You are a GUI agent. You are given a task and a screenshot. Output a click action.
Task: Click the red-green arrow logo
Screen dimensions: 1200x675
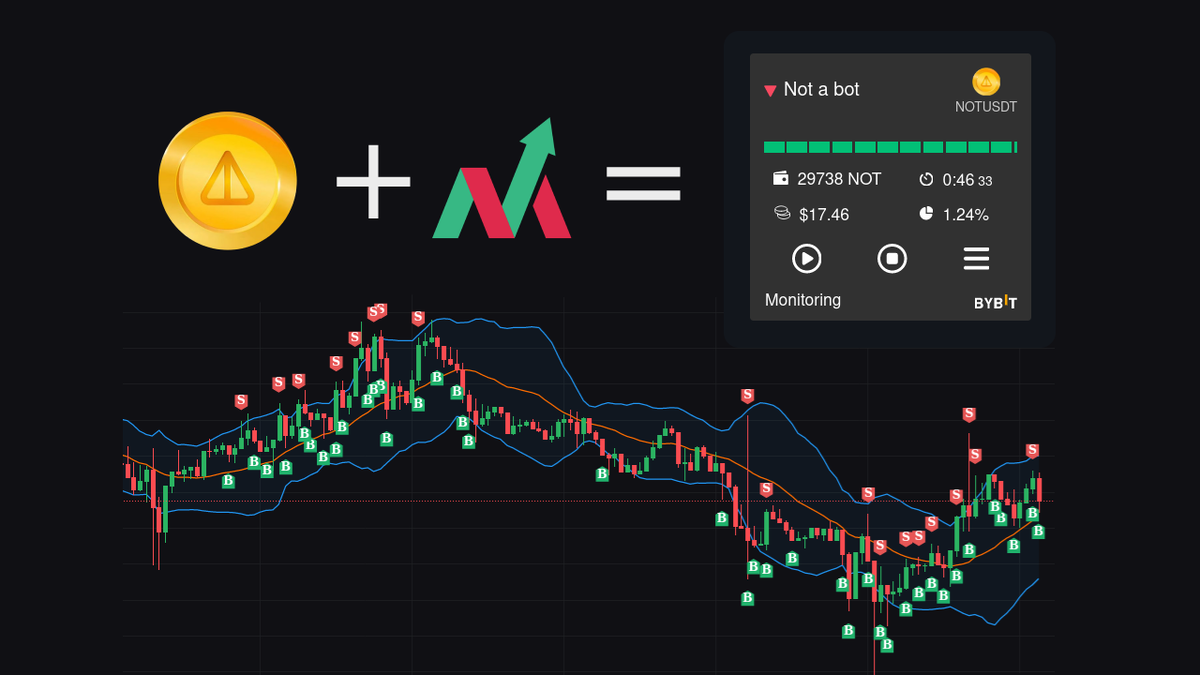click(502, 178)
